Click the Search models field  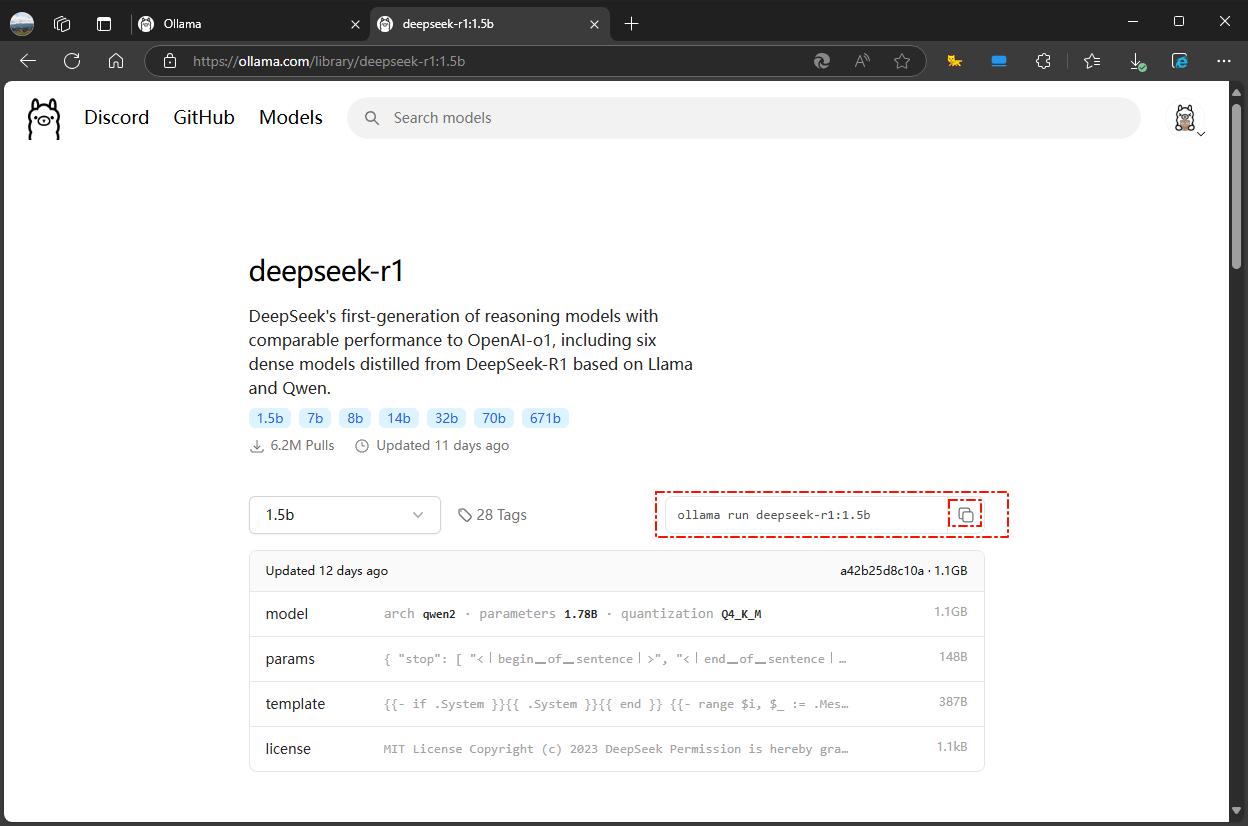743,118
